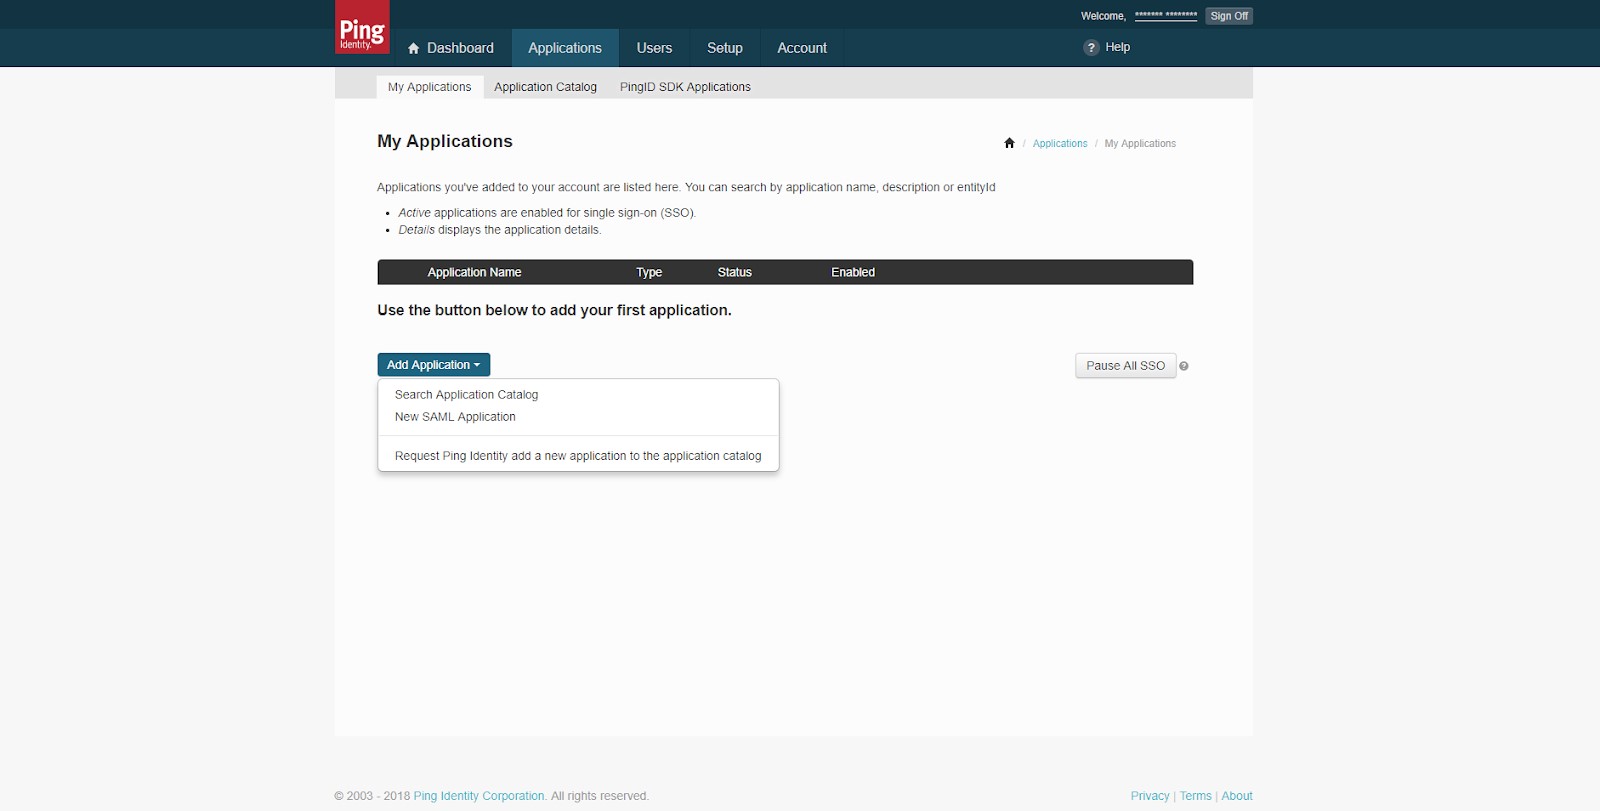Click the Dashboard home icon

pos(413,48)
